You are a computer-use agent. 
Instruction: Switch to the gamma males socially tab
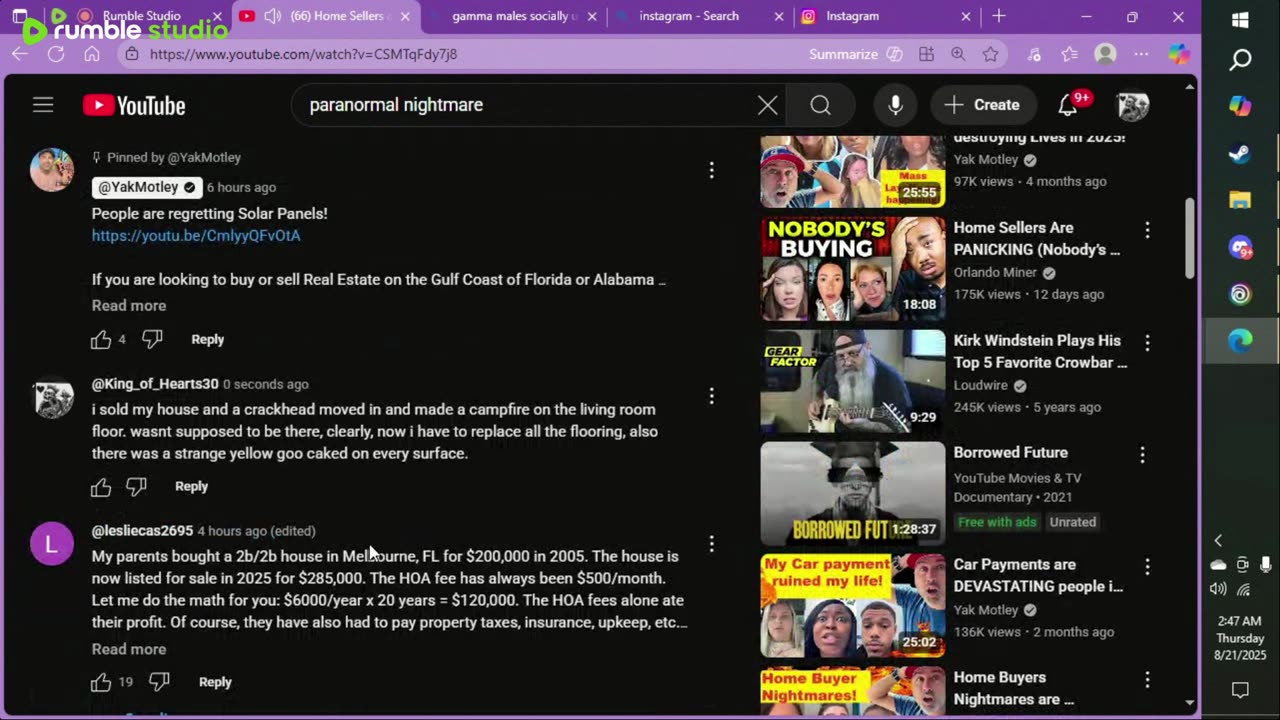(514, 16)
